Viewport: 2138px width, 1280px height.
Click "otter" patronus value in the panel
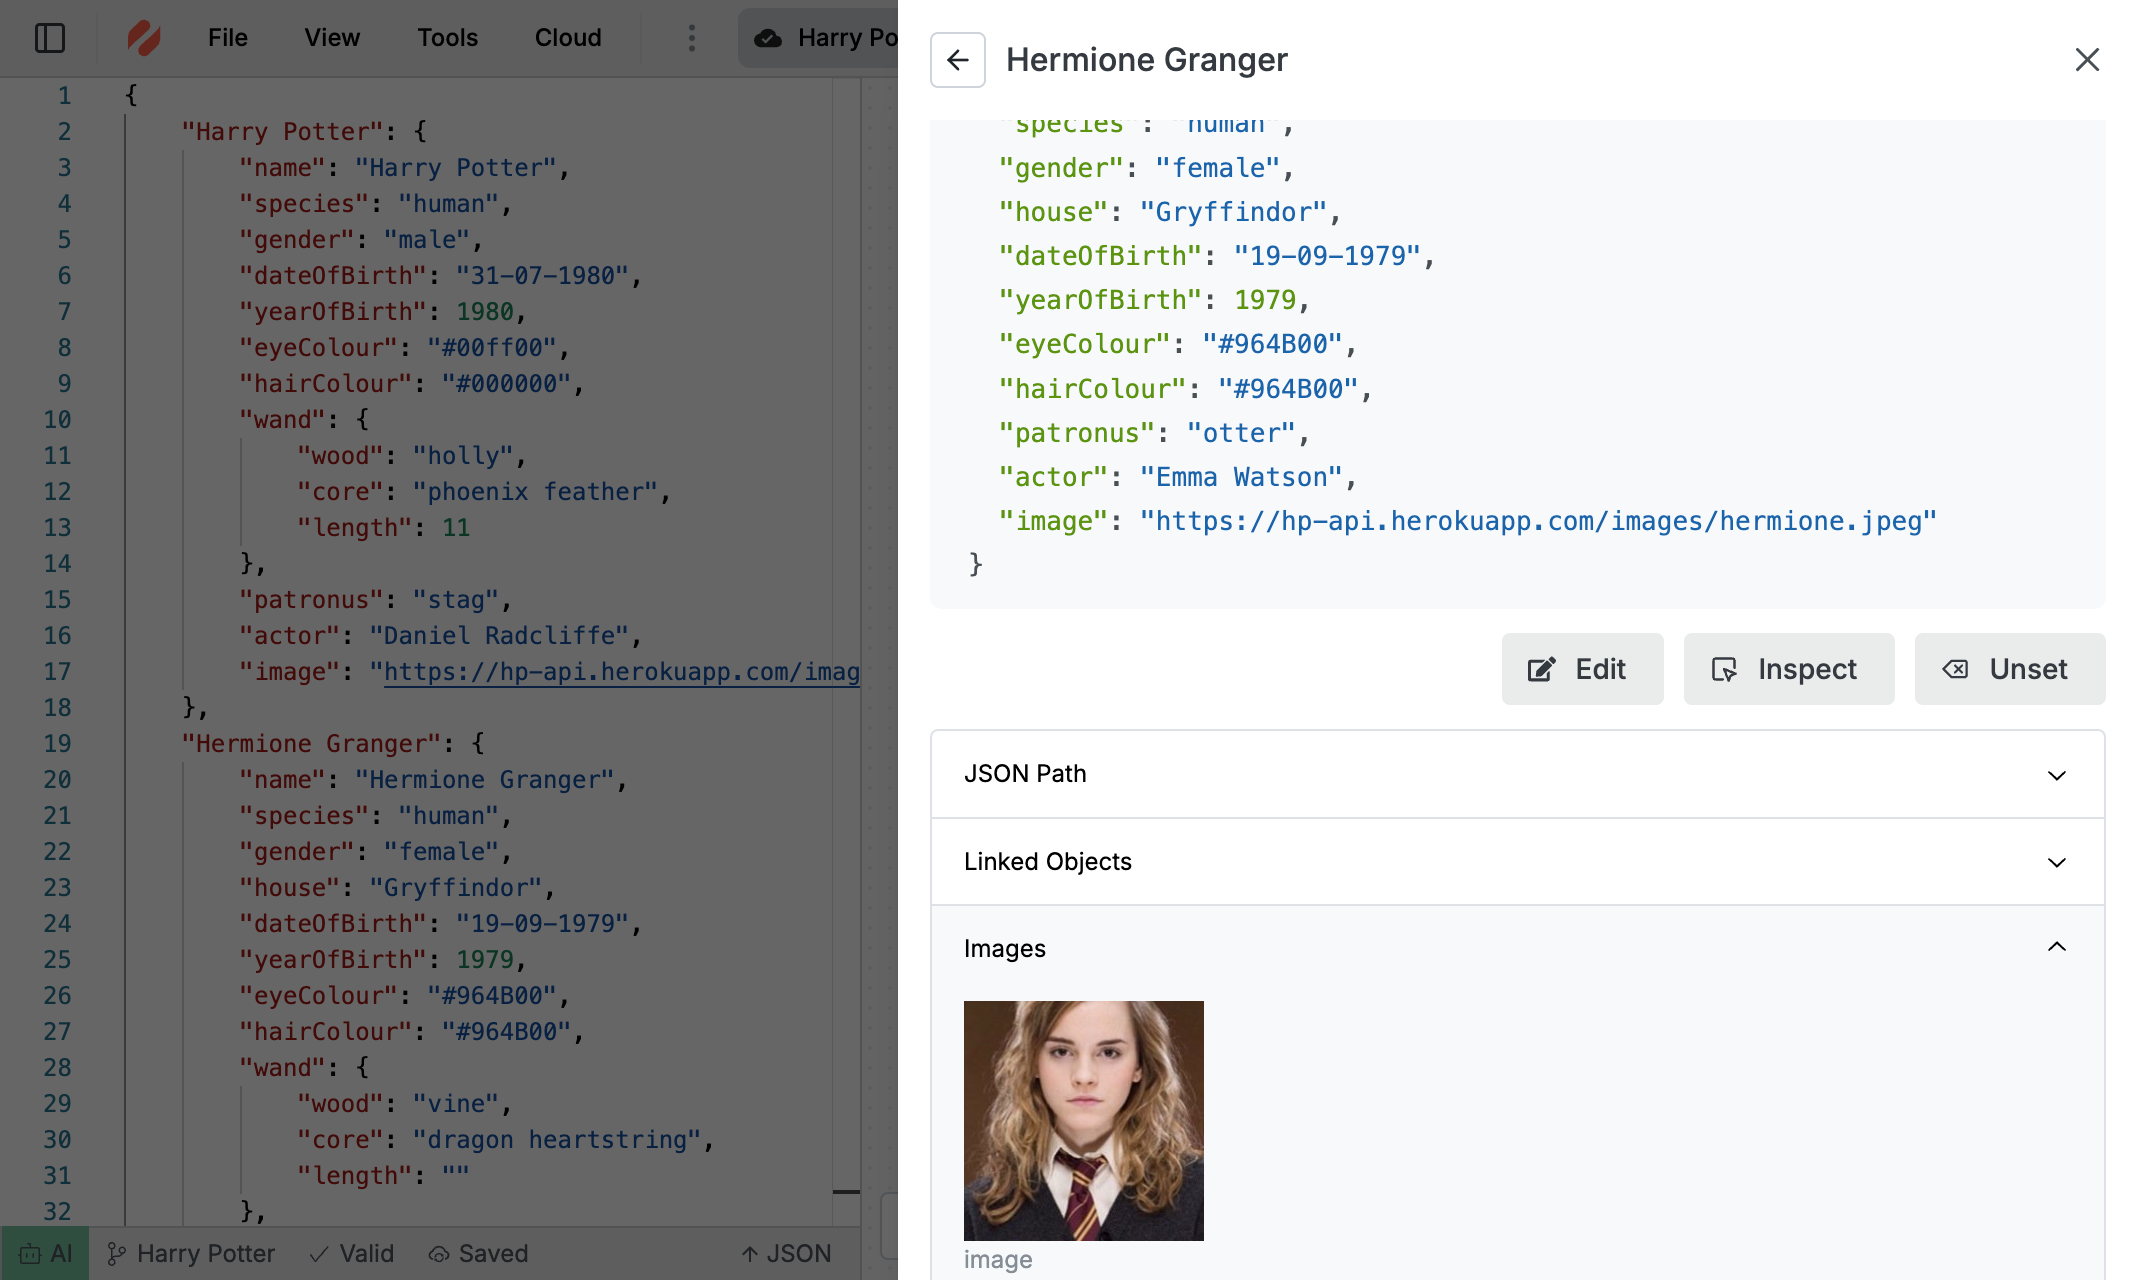pyautogui.click(x=1241, y=433)
